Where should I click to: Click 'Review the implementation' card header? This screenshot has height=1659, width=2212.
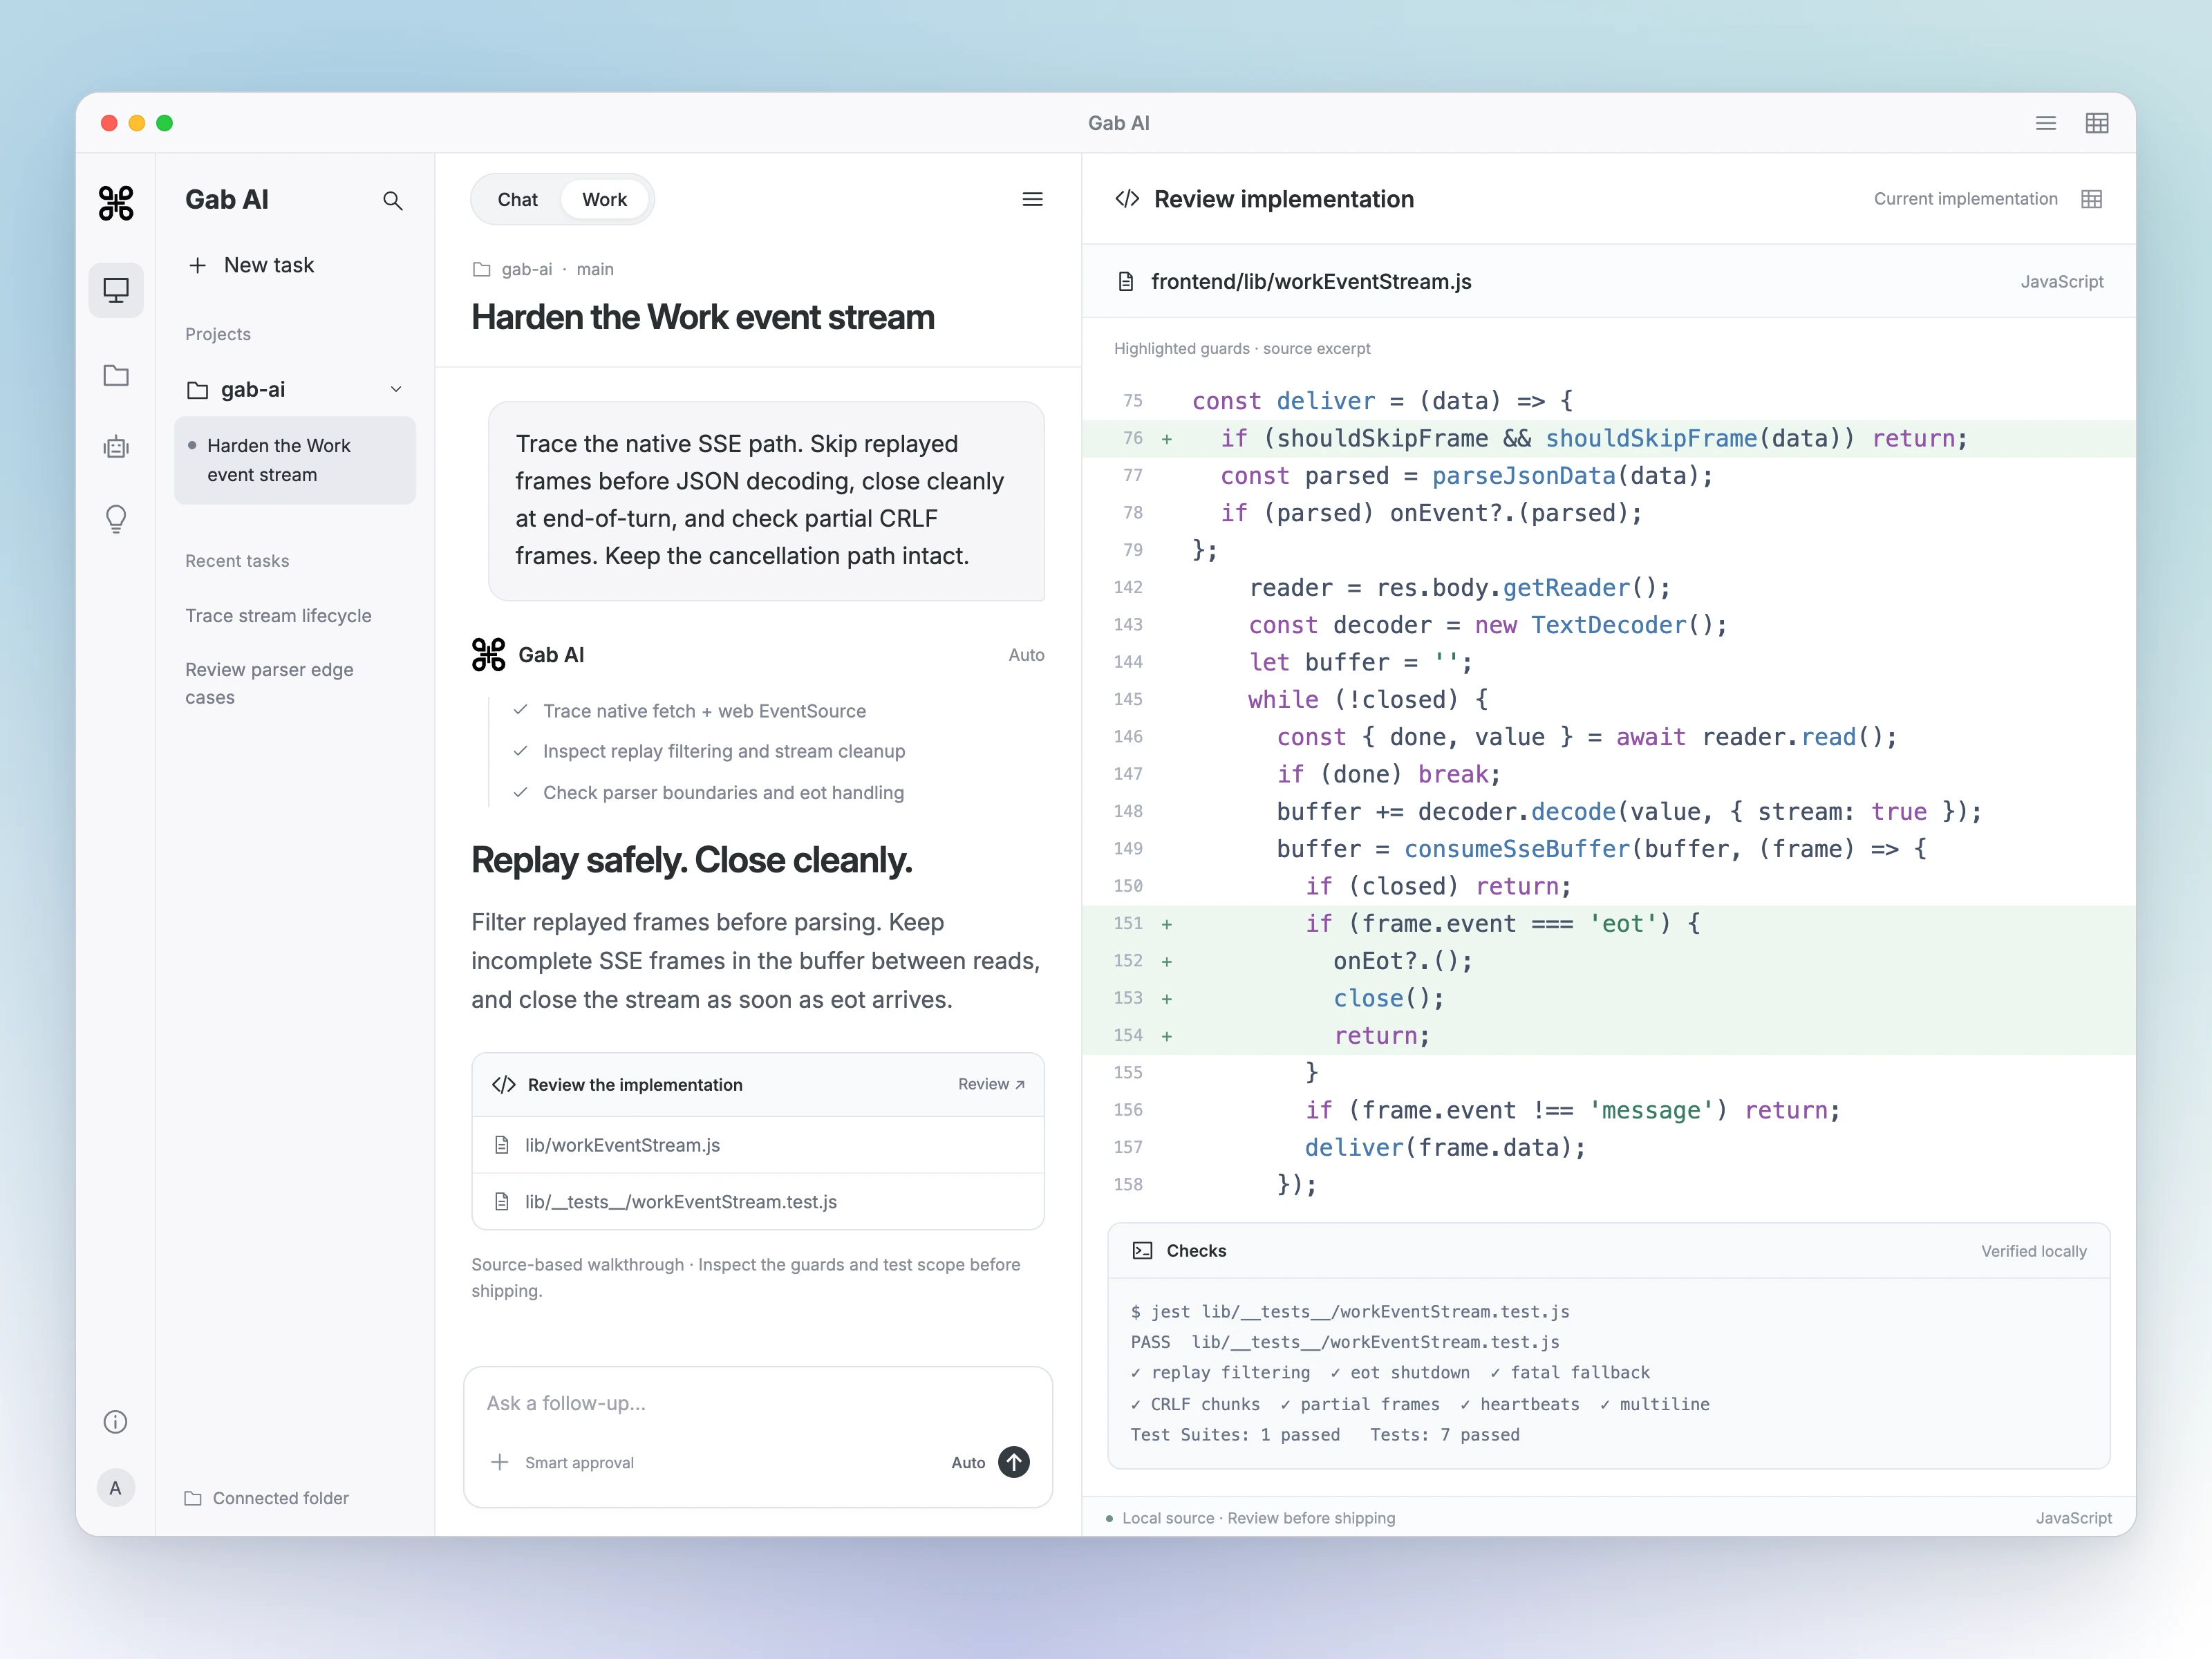coord(758,1084)
